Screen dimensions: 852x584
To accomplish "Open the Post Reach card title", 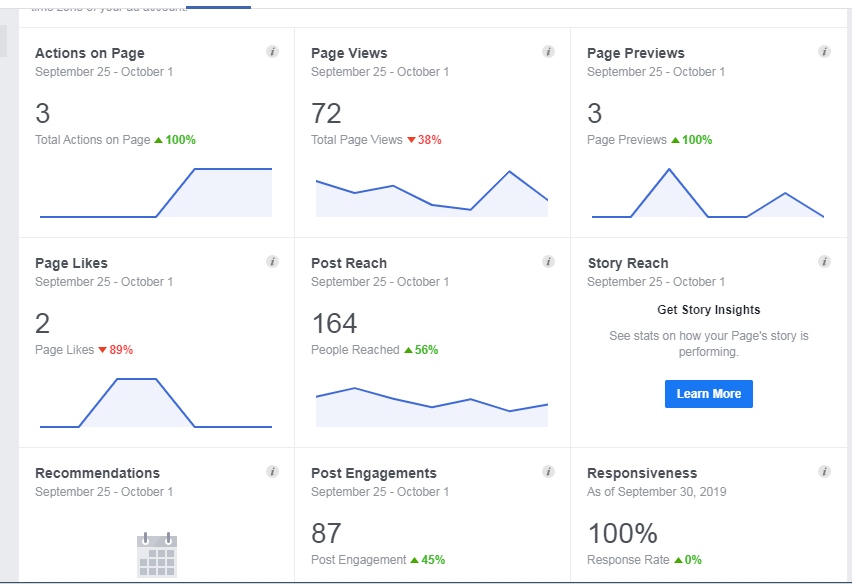I will 349,263.
